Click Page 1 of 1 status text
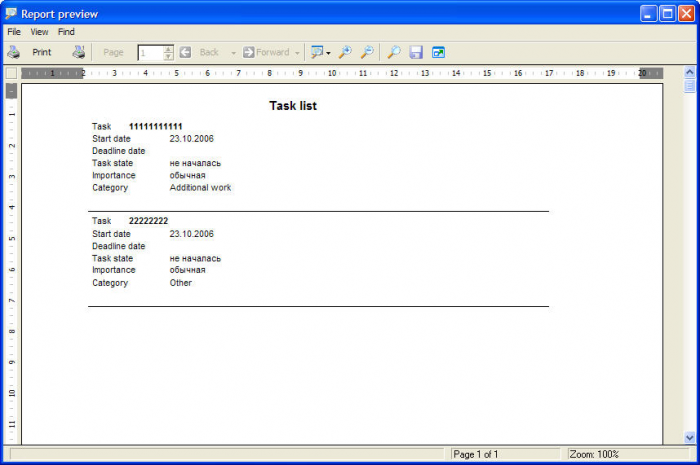Screen dimensions: 700x465 [475, 454]
